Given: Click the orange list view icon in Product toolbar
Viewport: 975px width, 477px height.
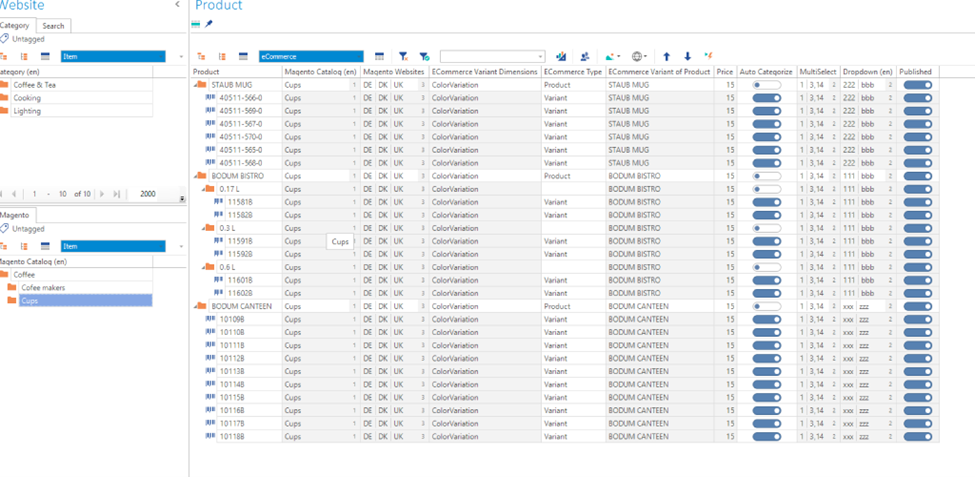Looking at the screenshot, I should pos(223,56).
